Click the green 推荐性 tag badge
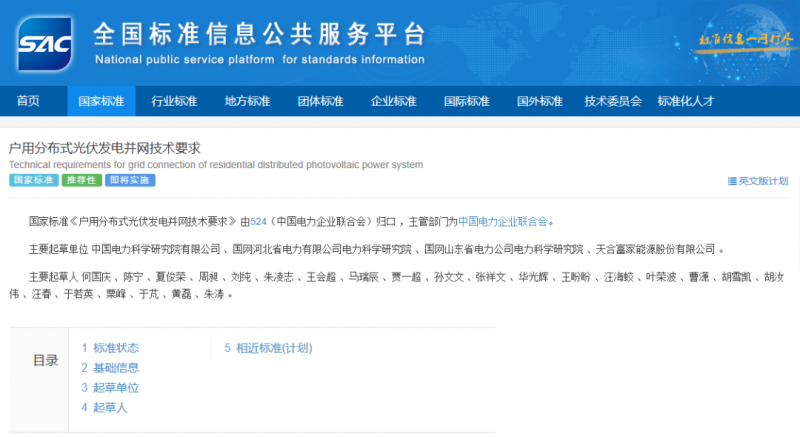Image resolution: width=800 pixels, height=437 pixels. pyautogui.click(x=81, y=181)
